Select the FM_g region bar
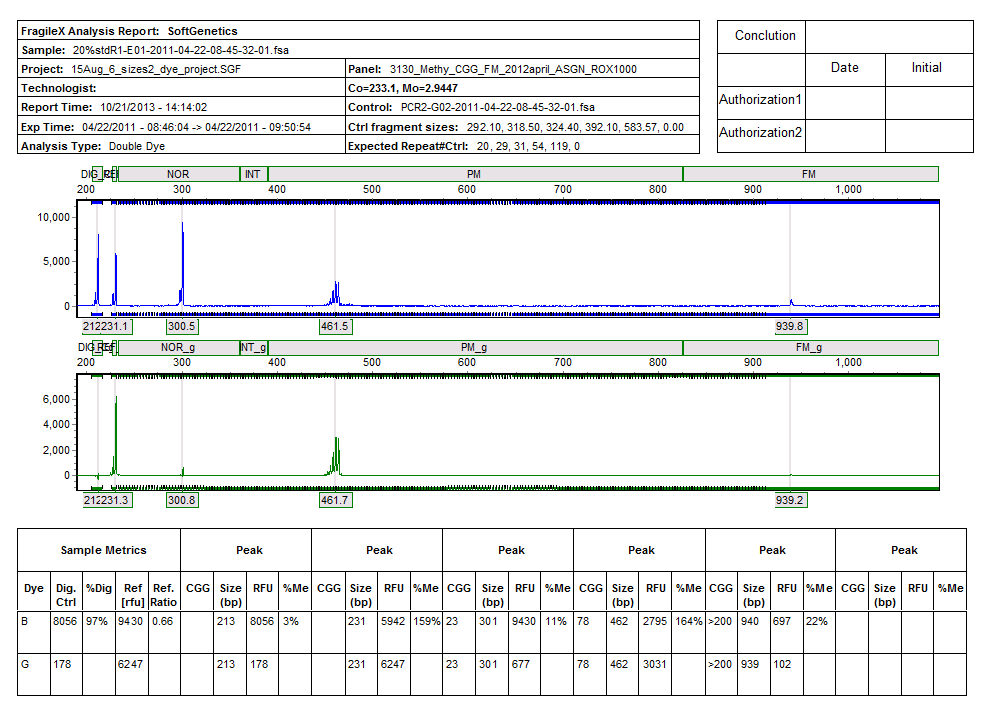Screen dimensions: 998x720 (810, 348)
